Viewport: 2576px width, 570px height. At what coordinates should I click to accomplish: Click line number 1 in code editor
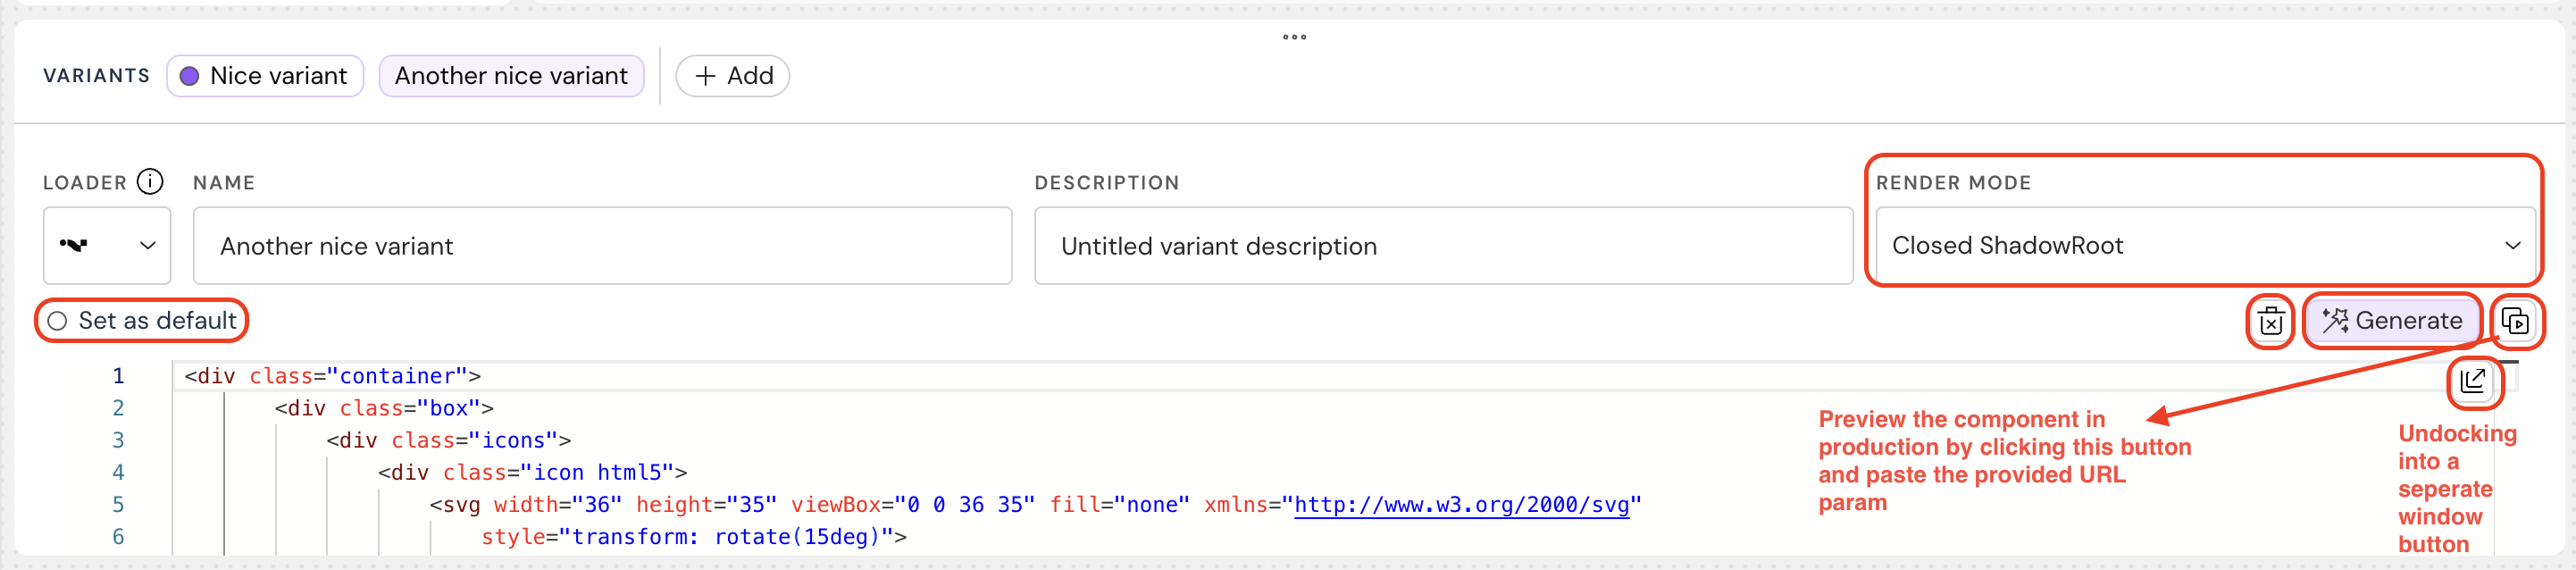click(118, 376)
